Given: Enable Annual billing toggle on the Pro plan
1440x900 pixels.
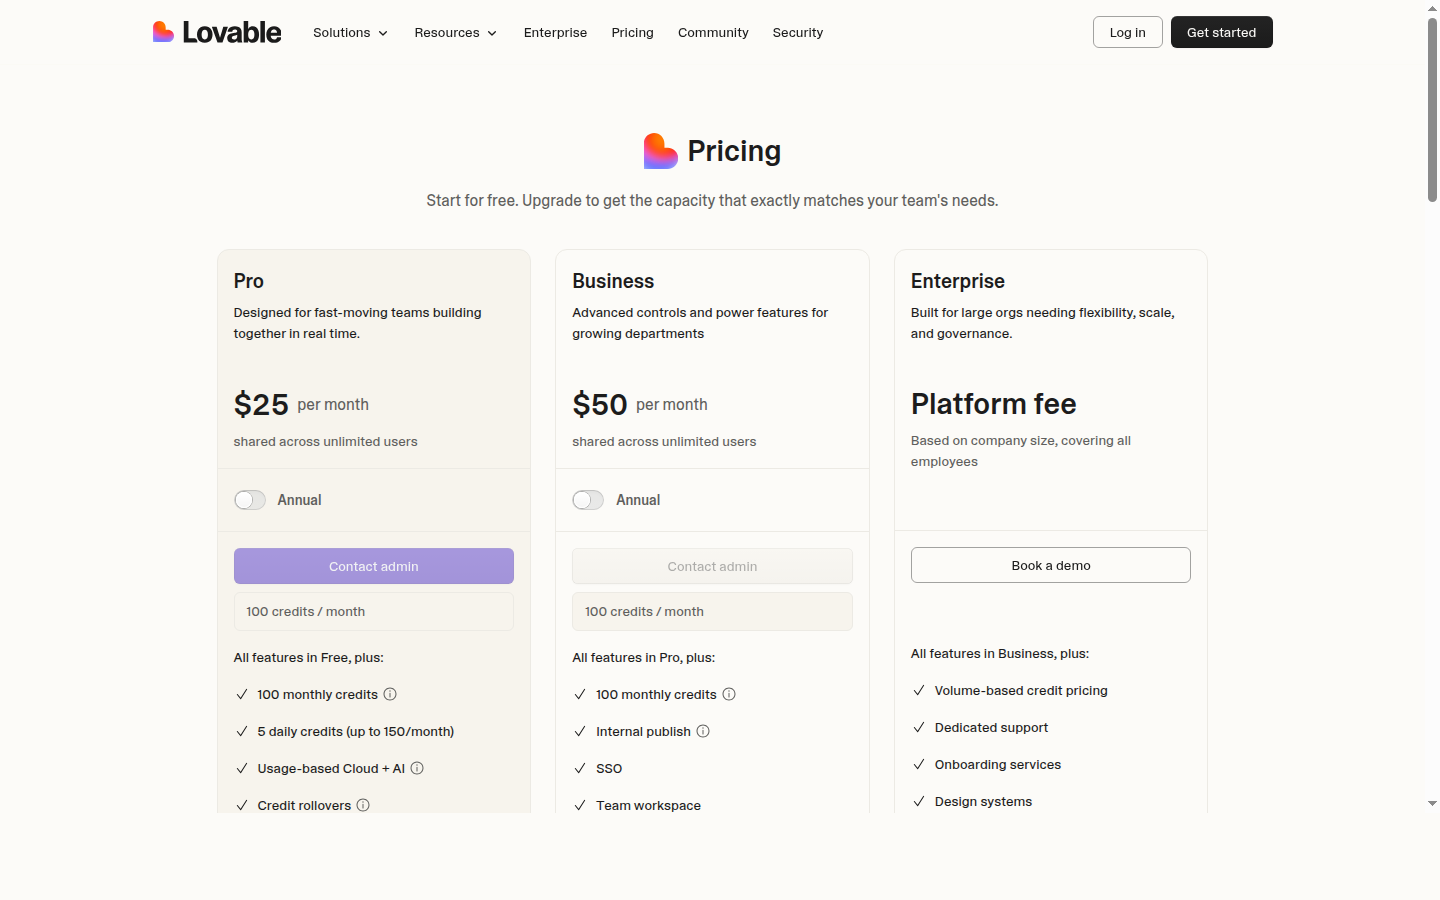Looking at the screenshot, I should tap(249, 499).
